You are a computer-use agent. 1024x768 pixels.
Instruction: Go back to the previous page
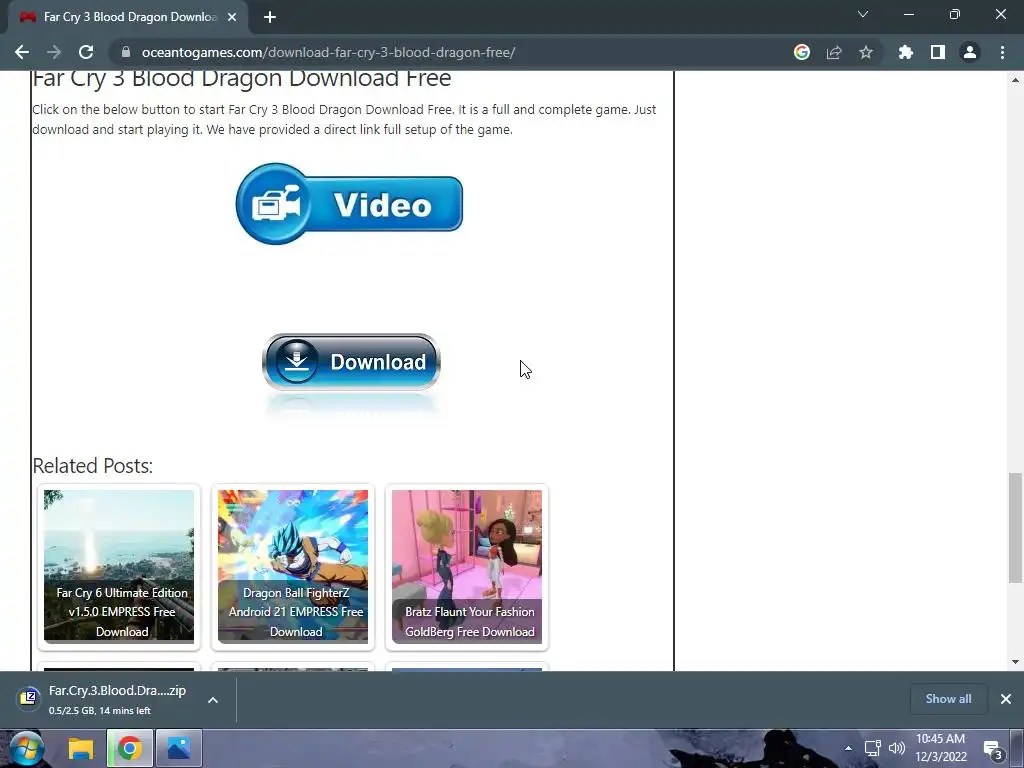click(x=22, y=52)
